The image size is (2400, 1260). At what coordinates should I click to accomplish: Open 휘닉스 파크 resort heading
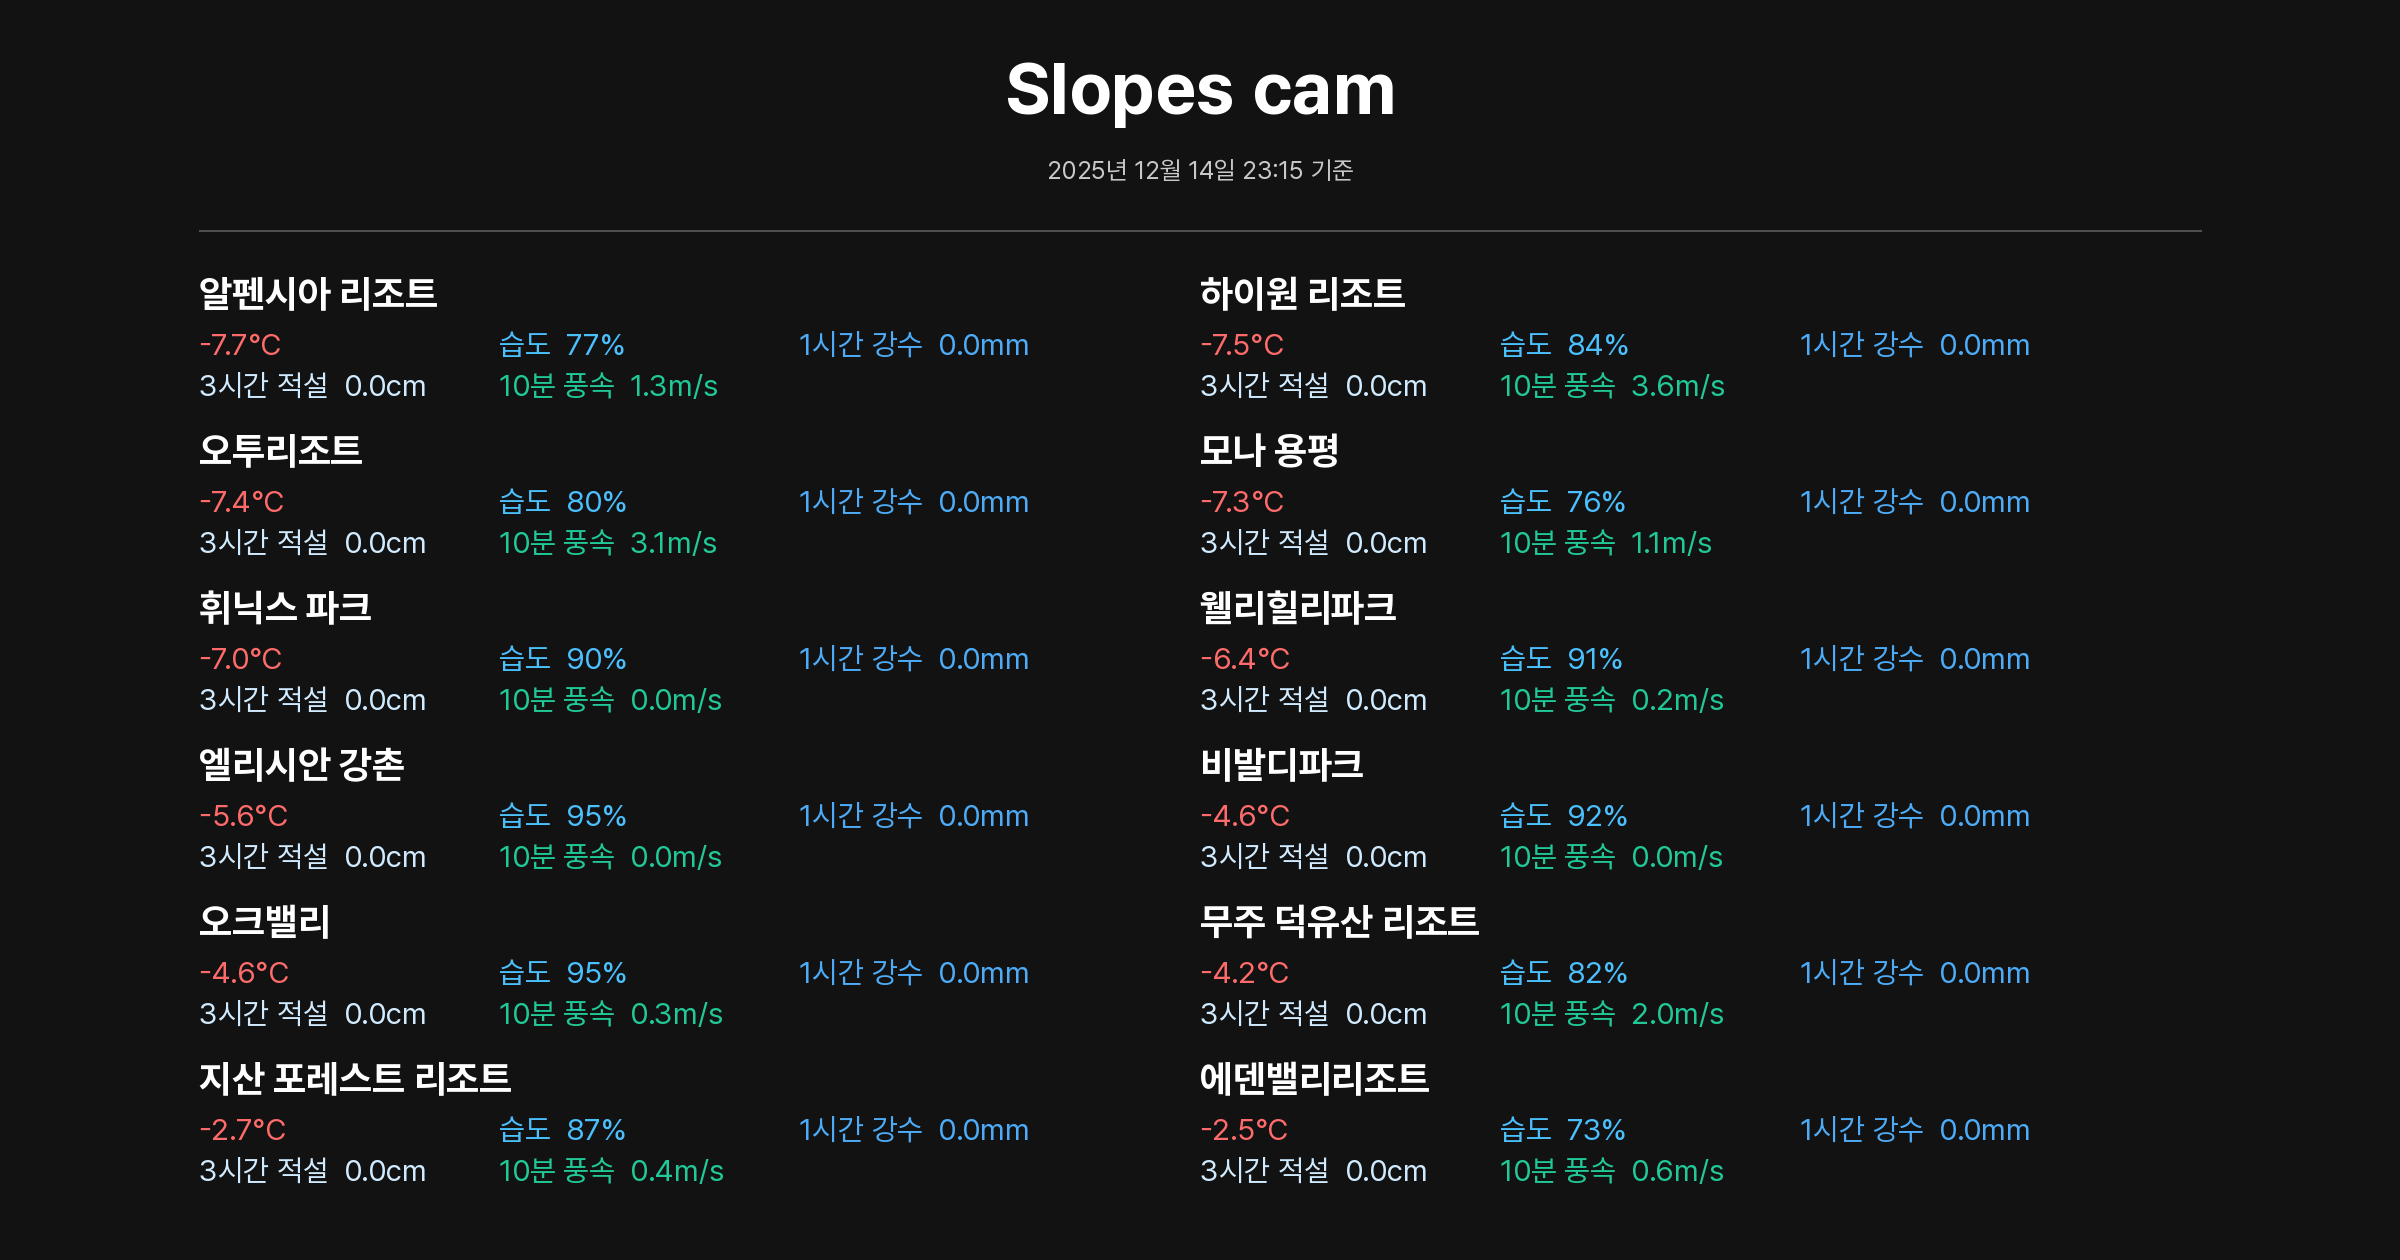[285, 607]
